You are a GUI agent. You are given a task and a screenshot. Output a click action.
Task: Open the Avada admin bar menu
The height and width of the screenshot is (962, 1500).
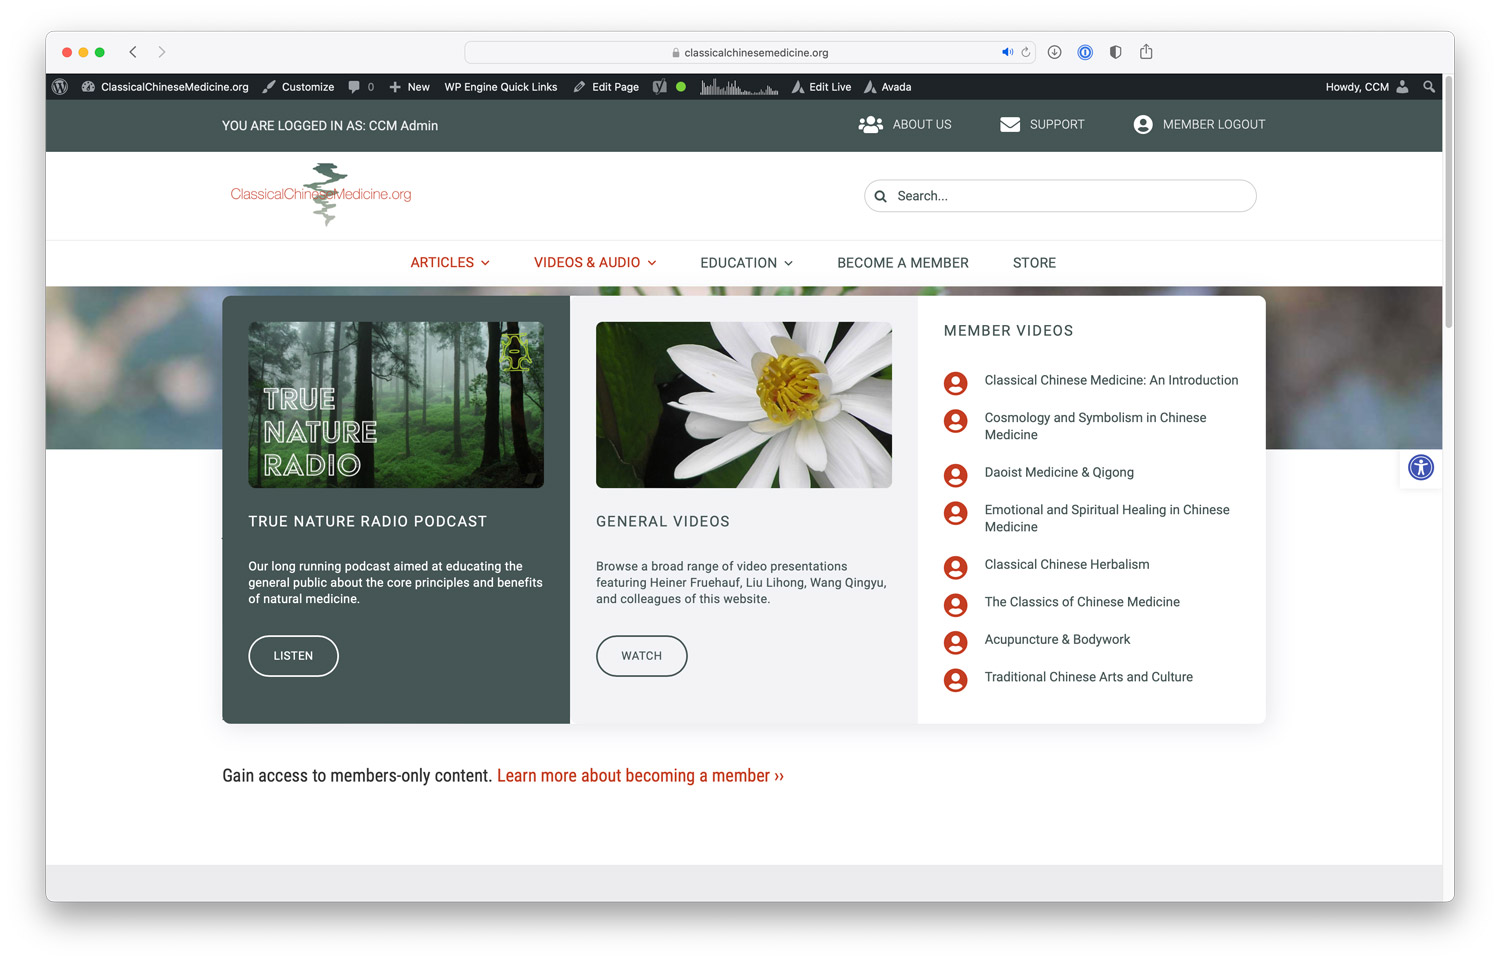click(x=887, y=87)
